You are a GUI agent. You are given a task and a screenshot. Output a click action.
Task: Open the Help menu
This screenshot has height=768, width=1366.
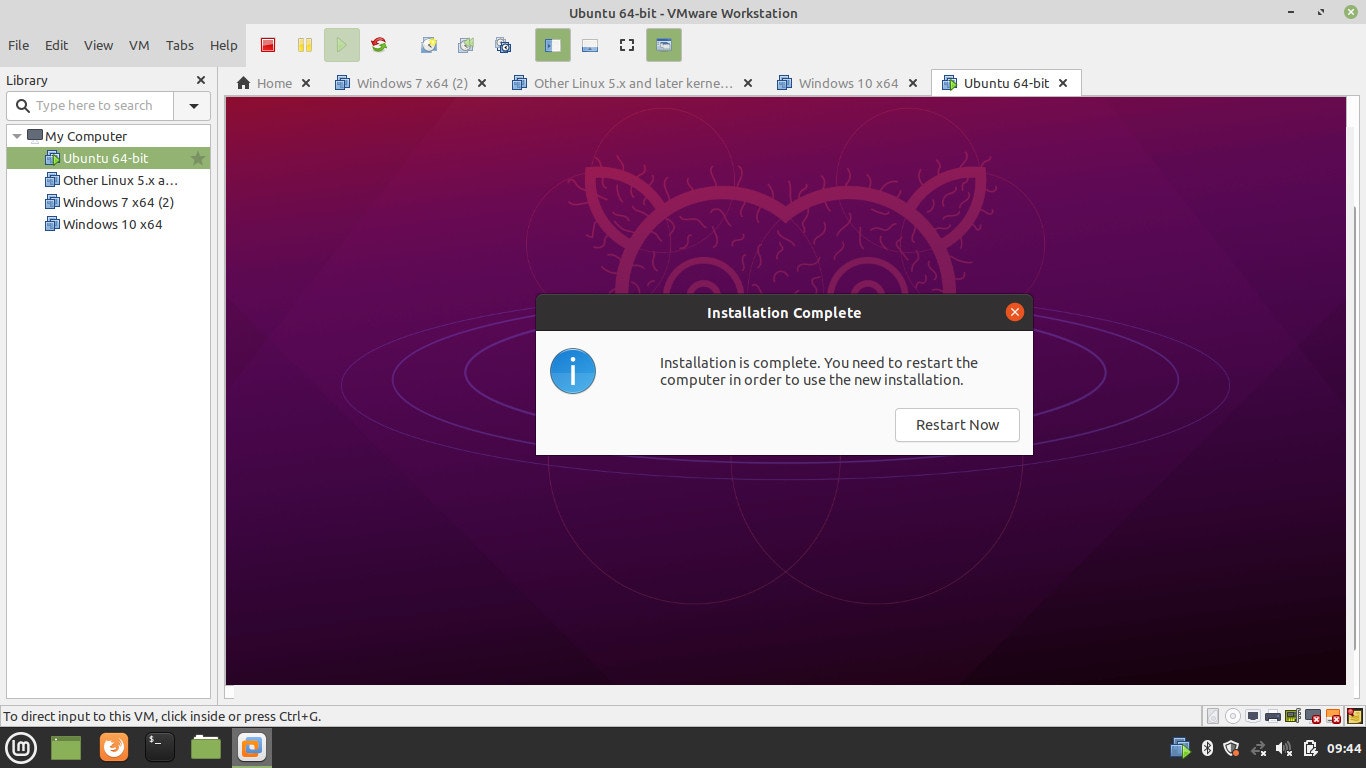click(224, 45)
